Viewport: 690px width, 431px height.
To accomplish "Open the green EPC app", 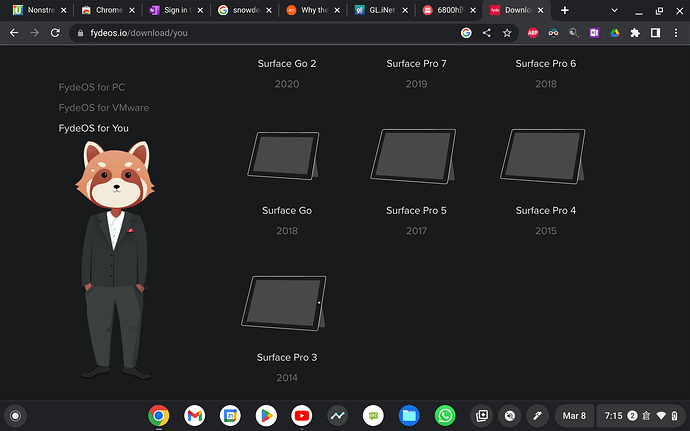I will point(373,416).
